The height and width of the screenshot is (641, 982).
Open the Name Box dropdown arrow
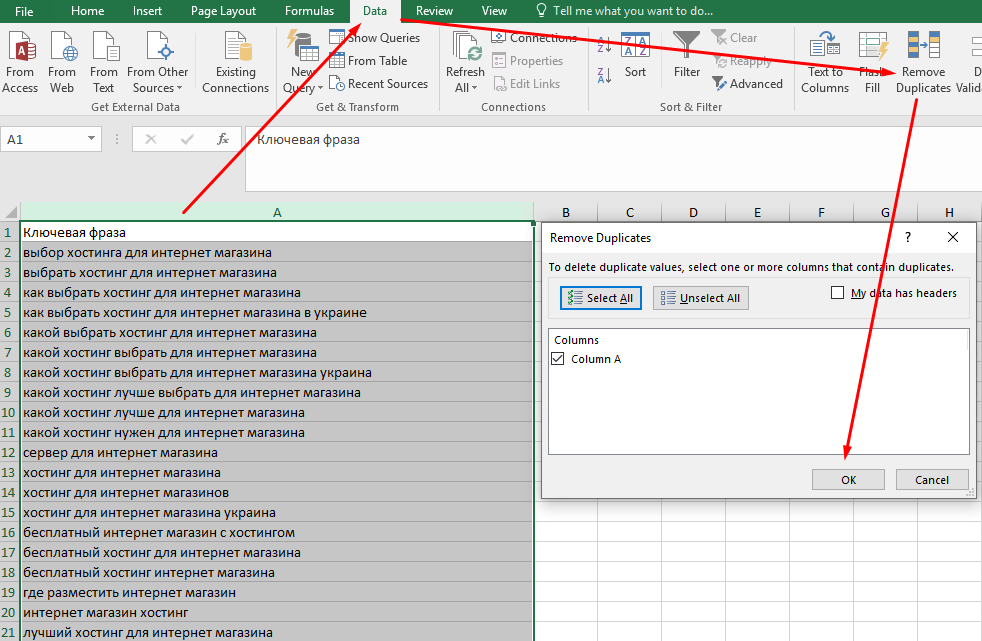point(91,138)
